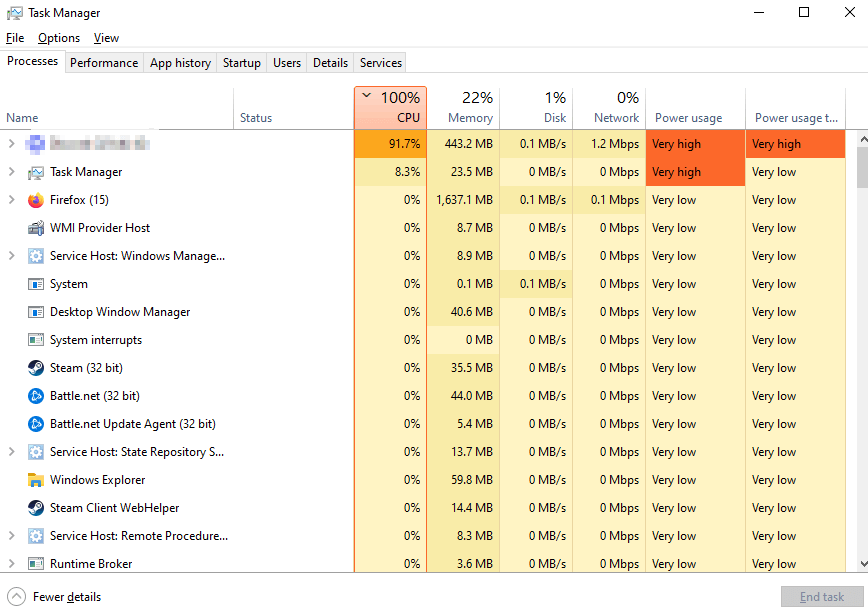Open the Options menu
Image resolution: width=868 pixels, height=615 pixels.
pyautogui.click(x=59, y=38)
